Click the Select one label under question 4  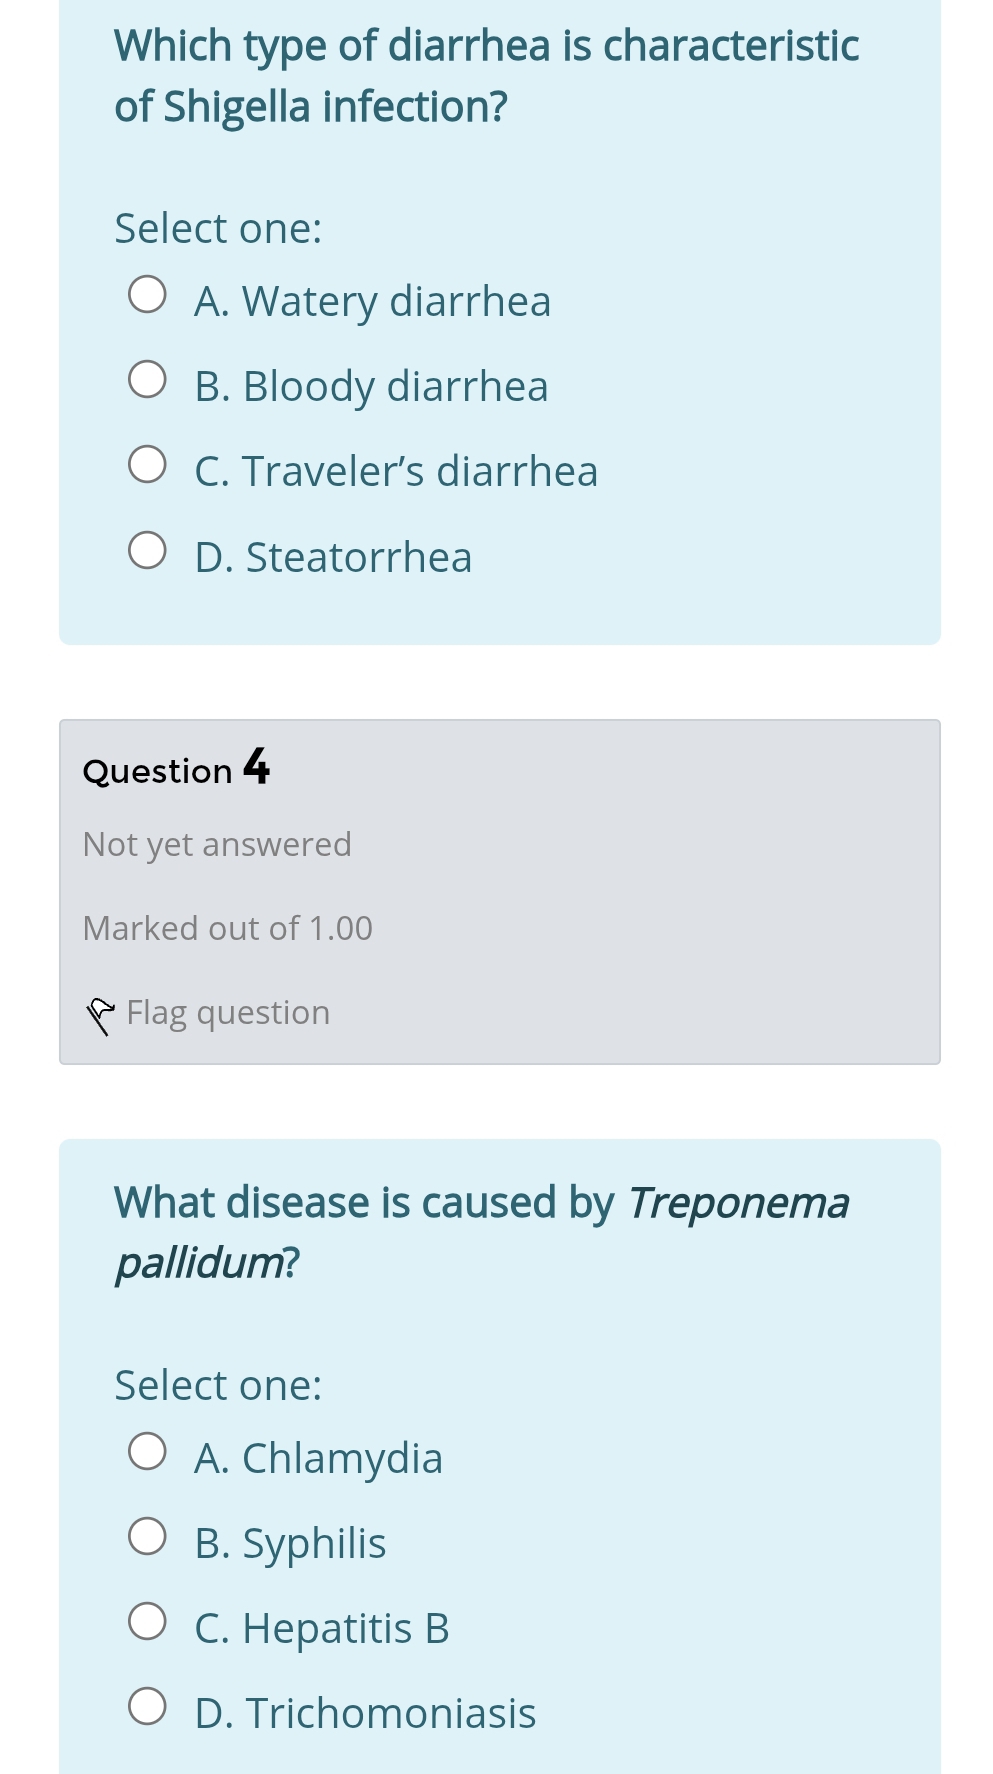point(217,1384)
